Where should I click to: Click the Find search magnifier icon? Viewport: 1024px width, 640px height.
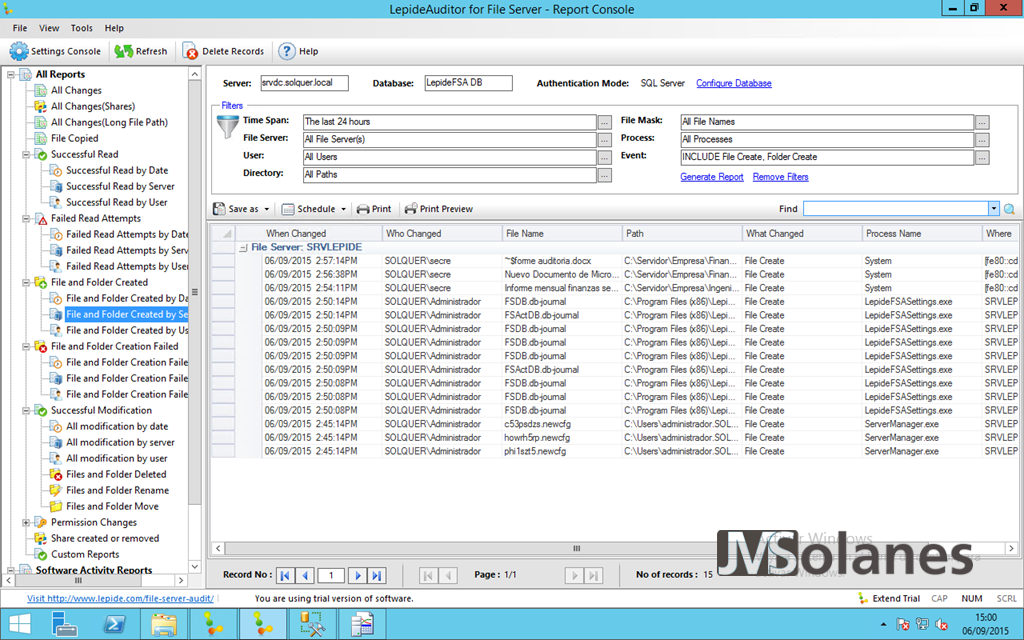click(1009, 209)
